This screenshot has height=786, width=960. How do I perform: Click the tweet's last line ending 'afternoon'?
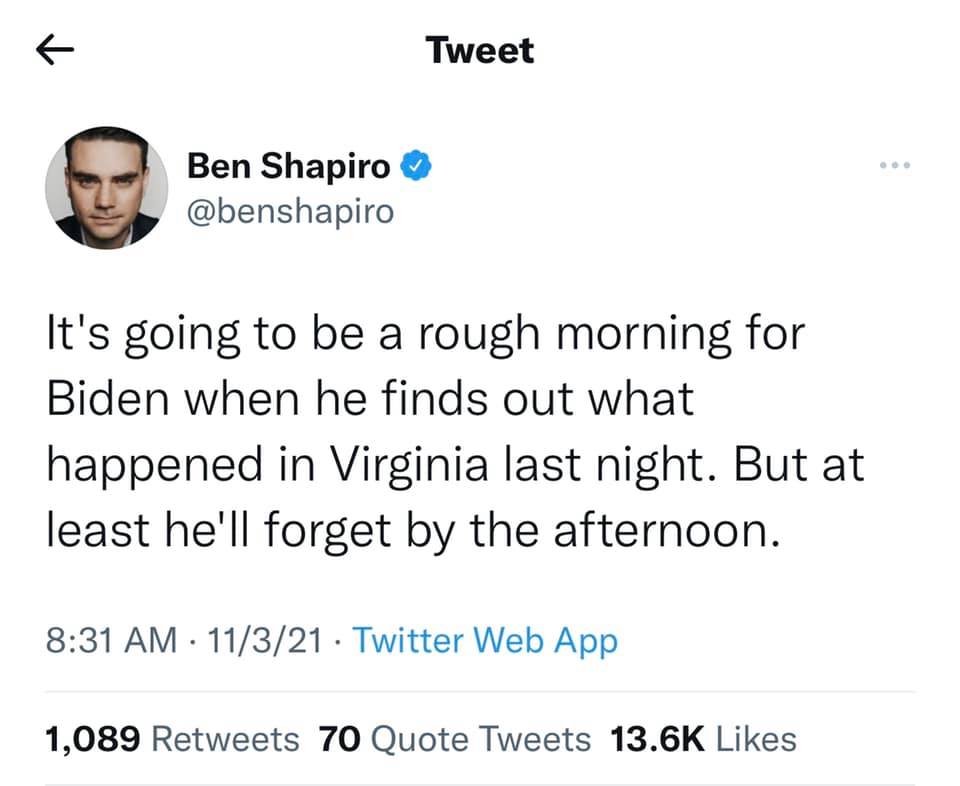pos(412,532)
